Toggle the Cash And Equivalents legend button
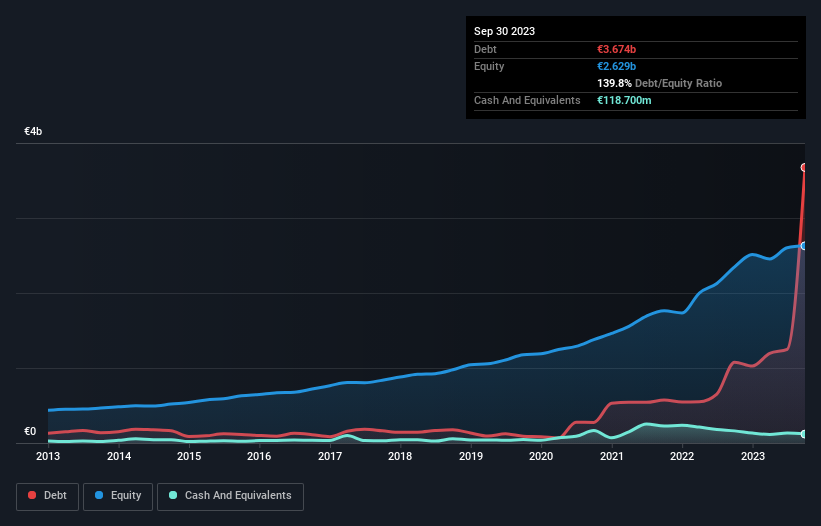Image resolution: width=821 pixels, height=526 pixels. tap(230, 496)
